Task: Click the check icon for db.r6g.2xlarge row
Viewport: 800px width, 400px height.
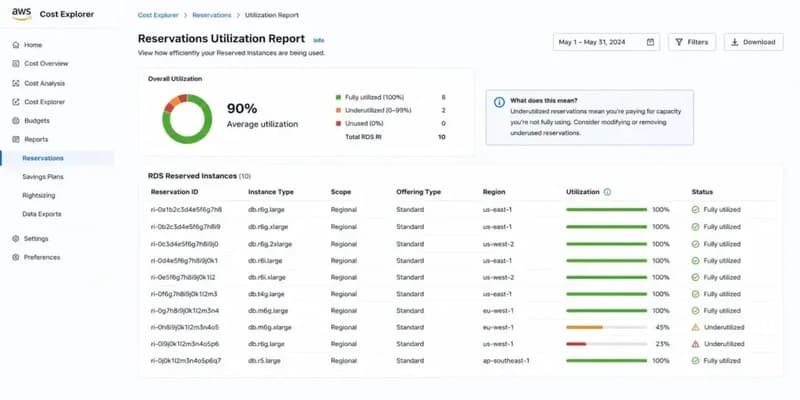Action: click(695, 244)
